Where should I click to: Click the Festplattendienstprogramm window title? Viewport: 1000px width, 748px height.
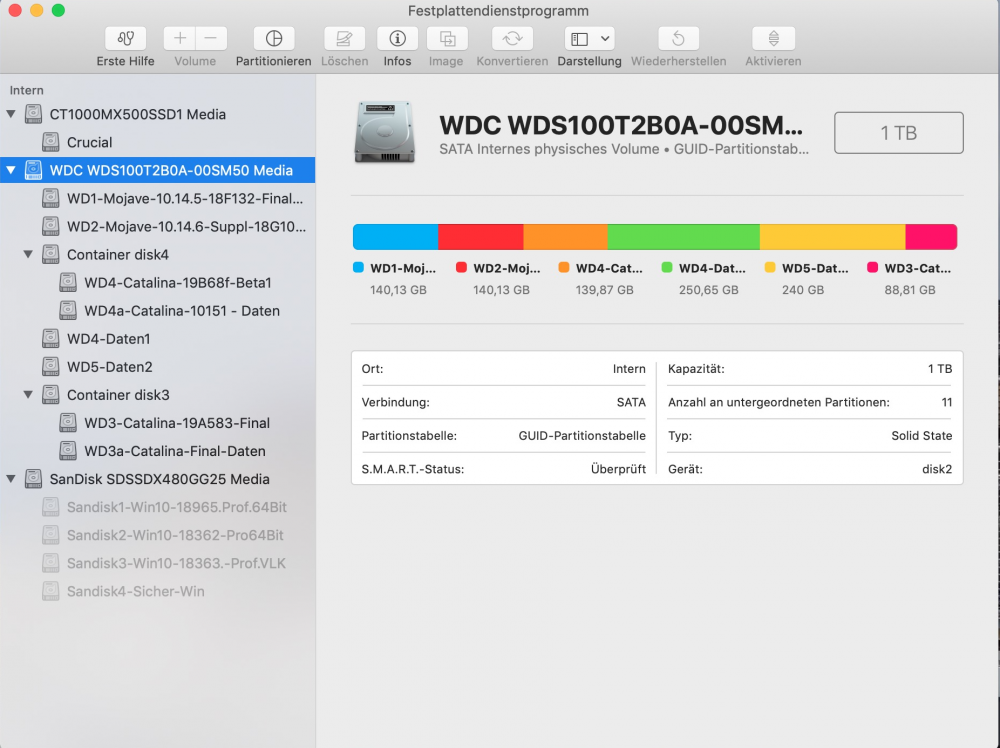point(498,11)
